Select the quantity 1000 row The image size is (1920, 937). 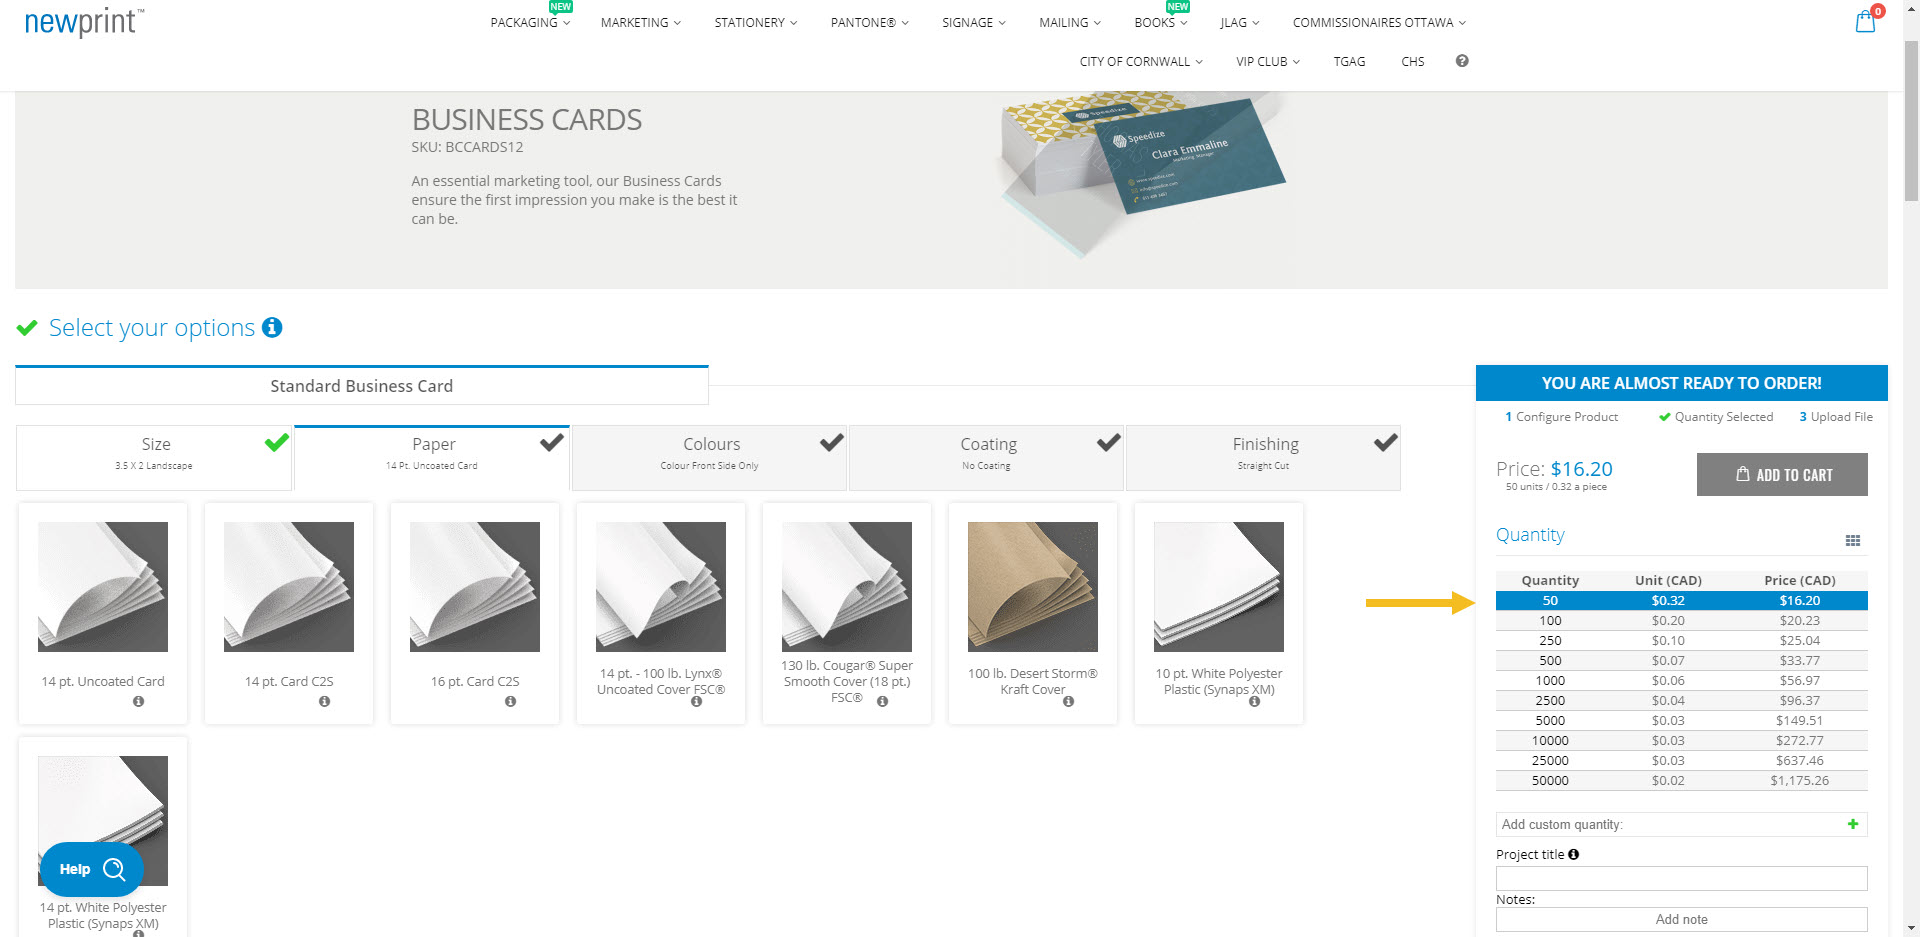click(1682, 680)
